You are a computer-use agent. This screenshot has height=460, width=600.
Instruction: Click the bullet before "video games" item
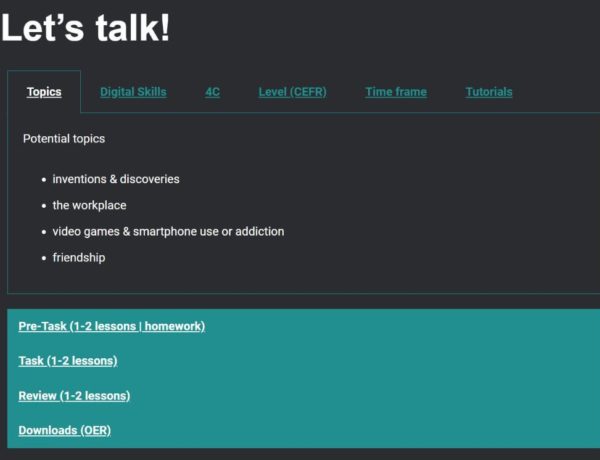[44, 232]
